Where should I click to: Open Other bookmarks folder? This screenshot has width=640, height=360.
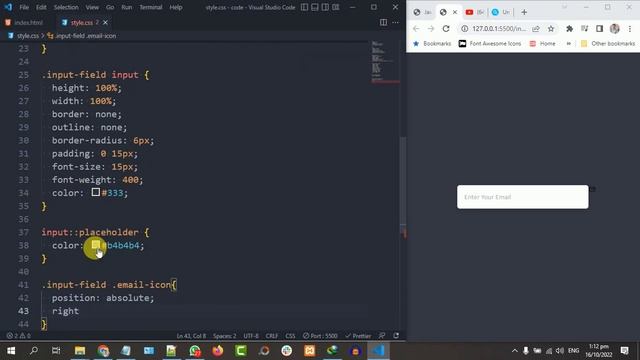click(x=608, y=44)
